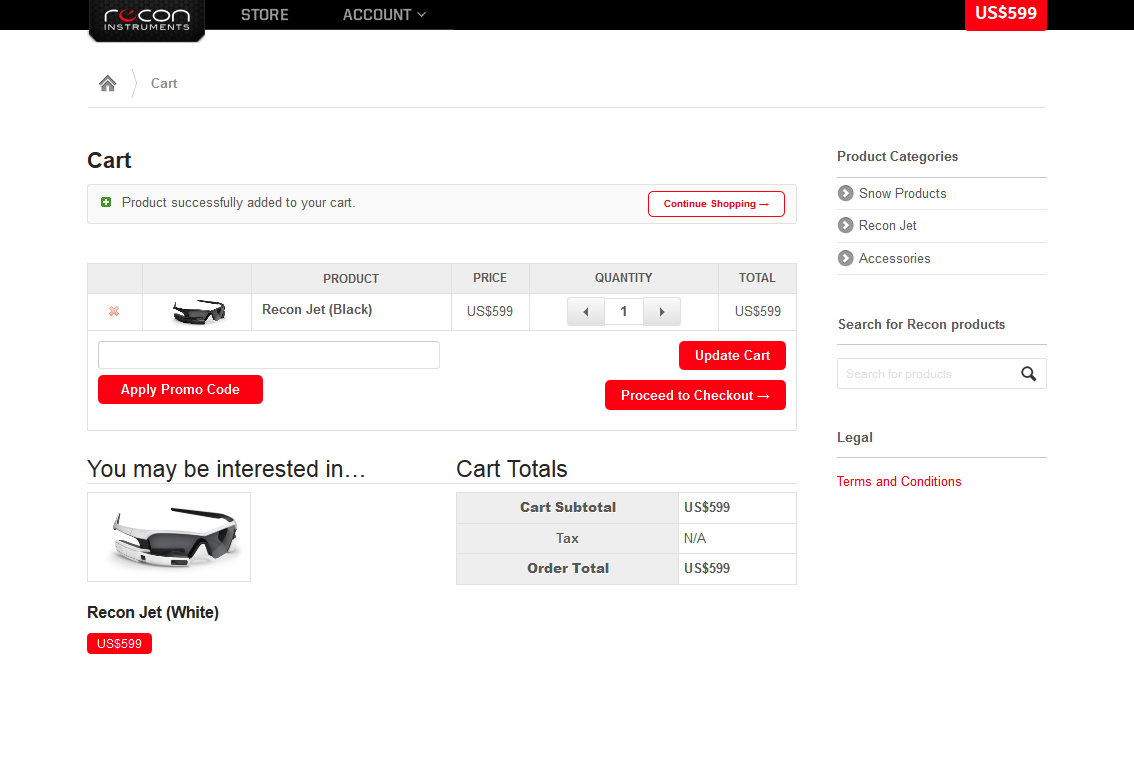Expand the Account dropdown menu
The height and width of the screenshot is (784, 1134).
[384, 15]
